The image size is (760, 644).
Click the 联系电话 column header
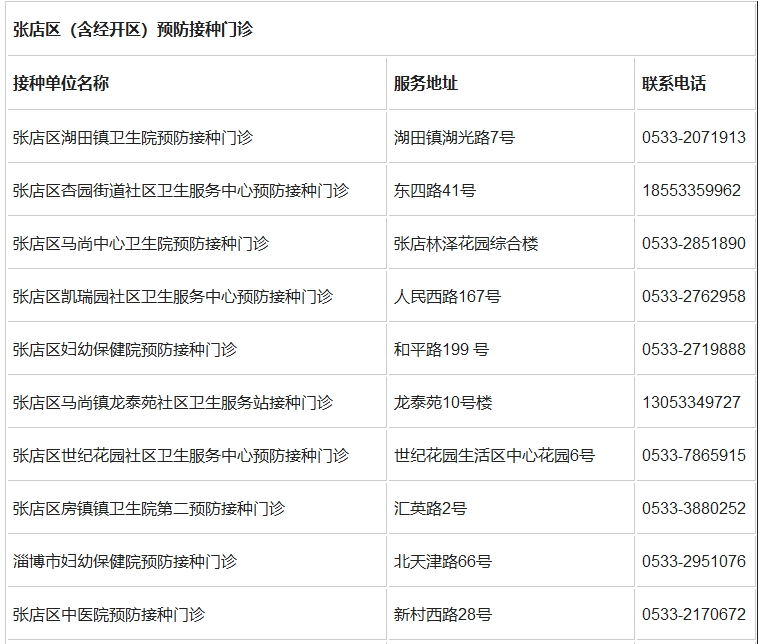[674, 84]
